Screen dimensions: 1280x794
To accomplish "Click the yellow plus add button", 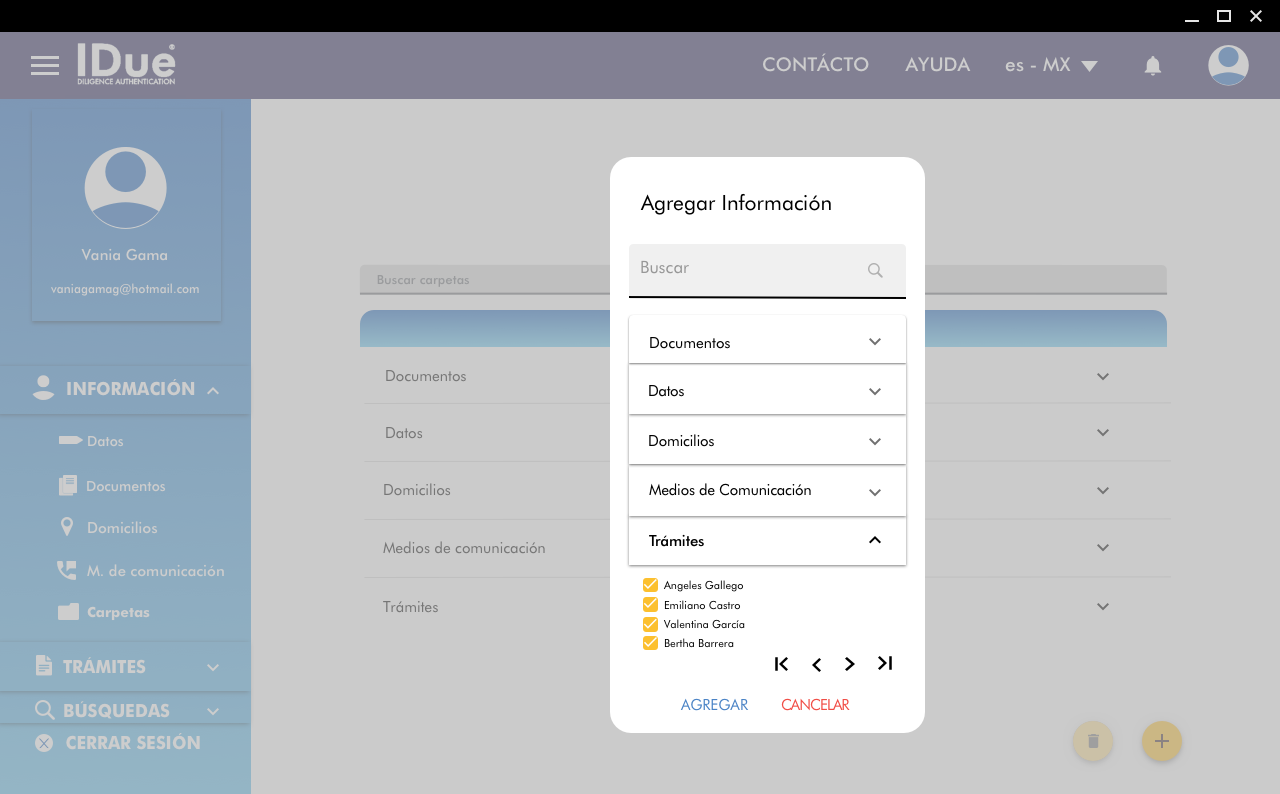I will pos(1161,741).
